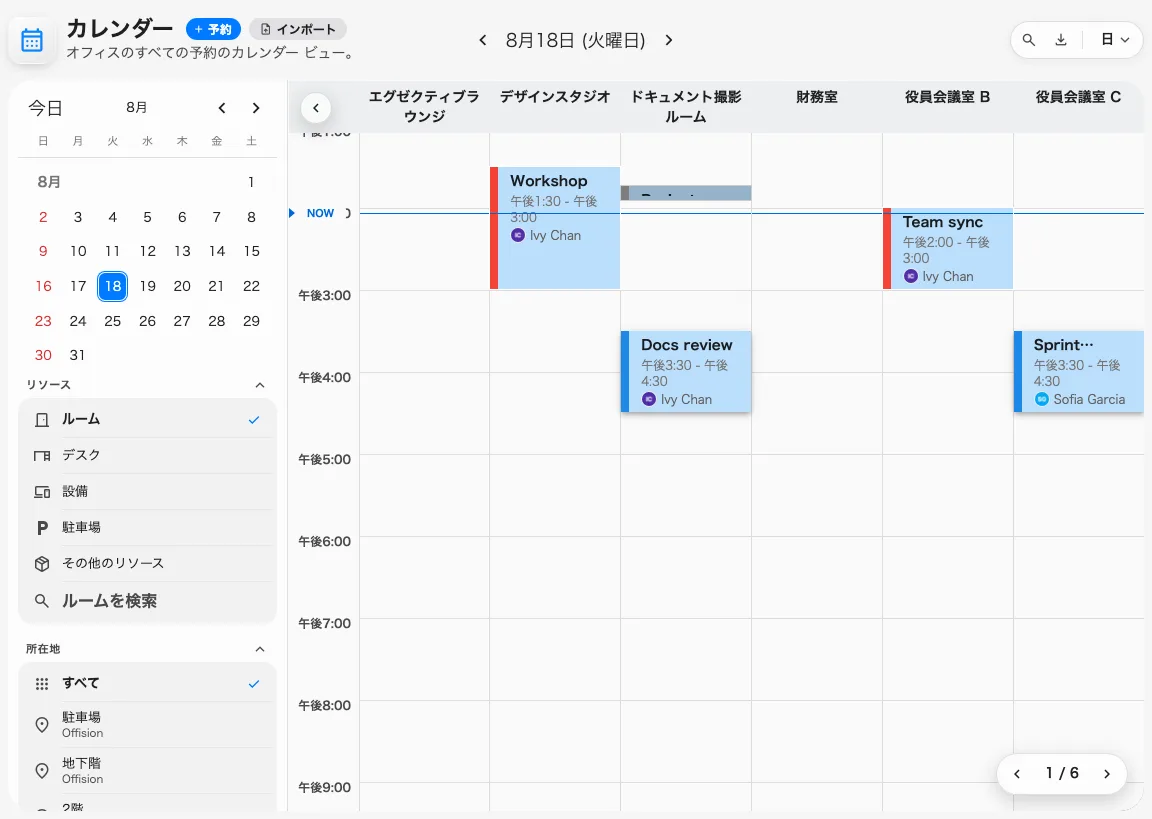Image resolution: width=1152 pixels, height=819 pixels.
Task: Click the 役員会議室 C column header
Action: tap(1079, 97)
